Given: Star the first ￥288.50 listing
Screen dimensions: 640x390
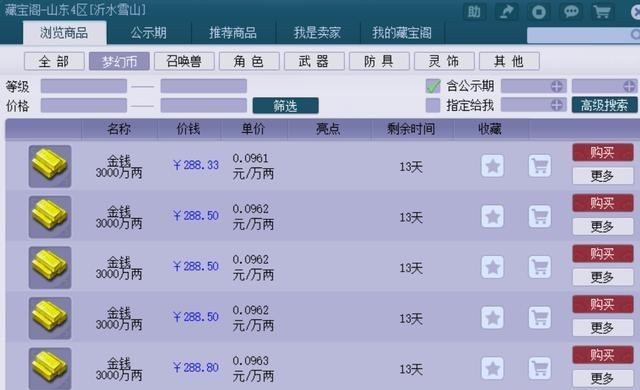Looking at the screenshot, I should click(493, 217).
